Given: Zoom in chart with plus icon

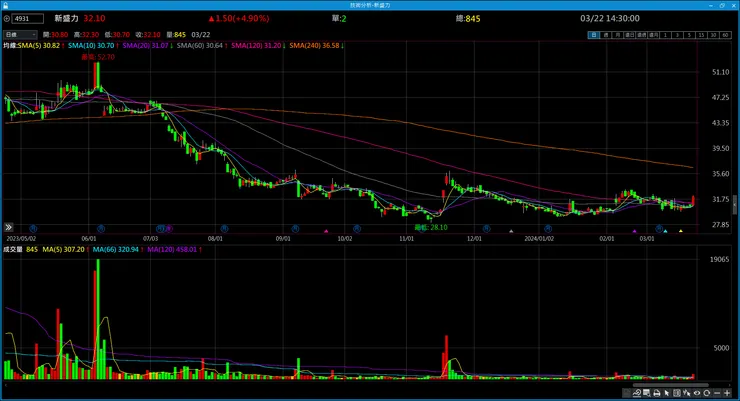Looking at the screenshot, I should point(727,393).
